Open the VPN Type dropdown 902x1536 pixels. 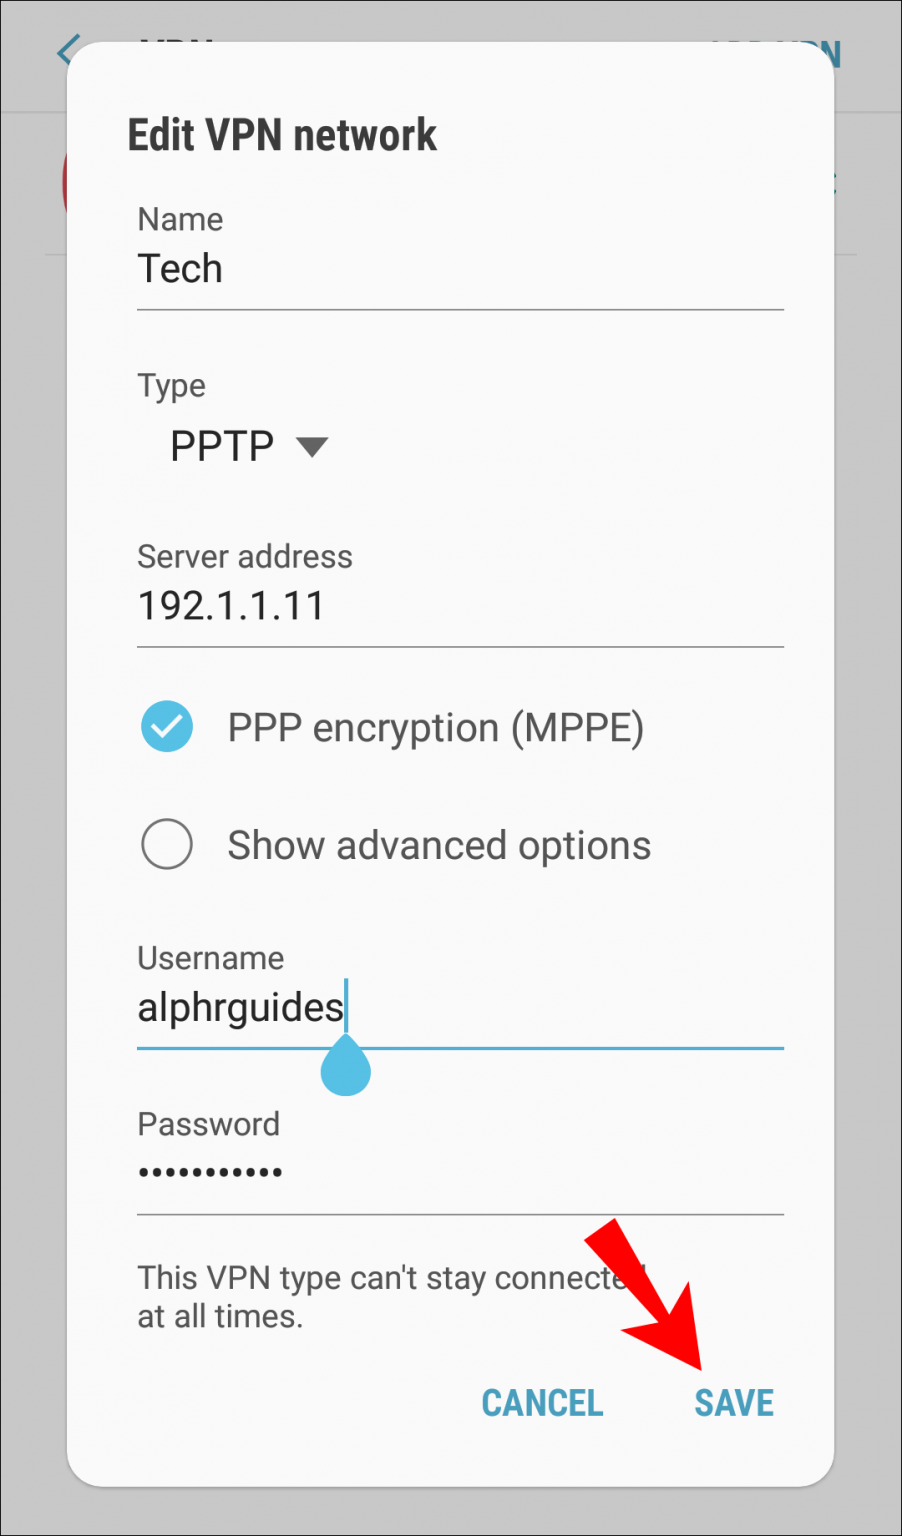point(248,447)
